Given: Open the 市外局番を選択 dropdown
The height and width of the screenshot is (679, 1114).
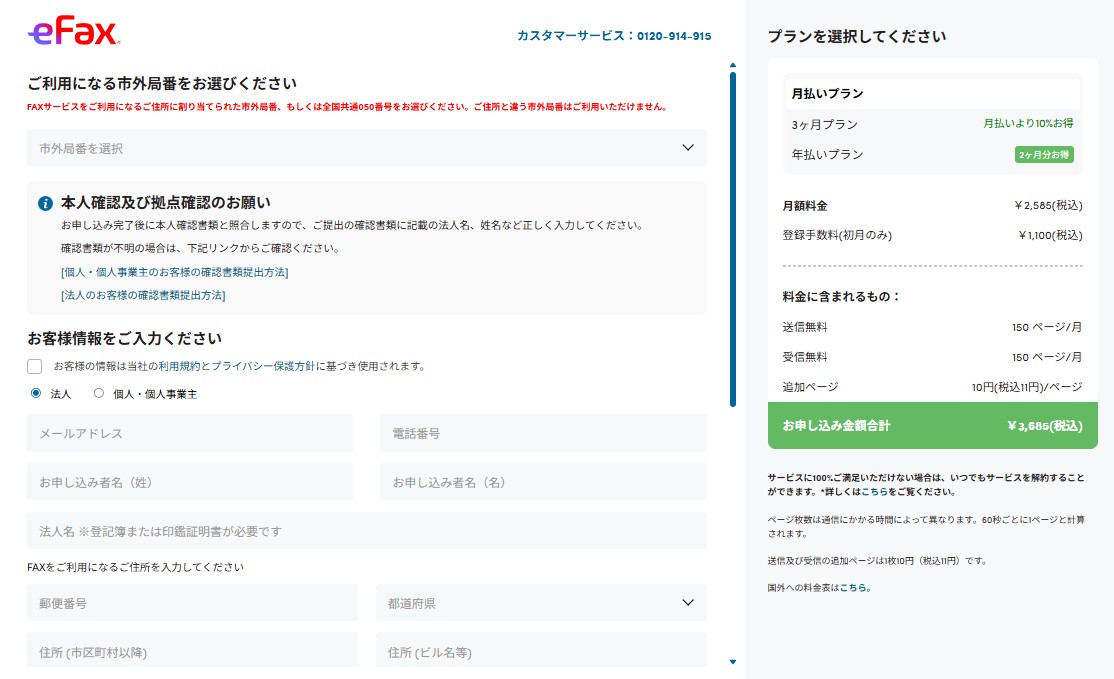Looking at the screenshot, I should (x=367, y=147).
